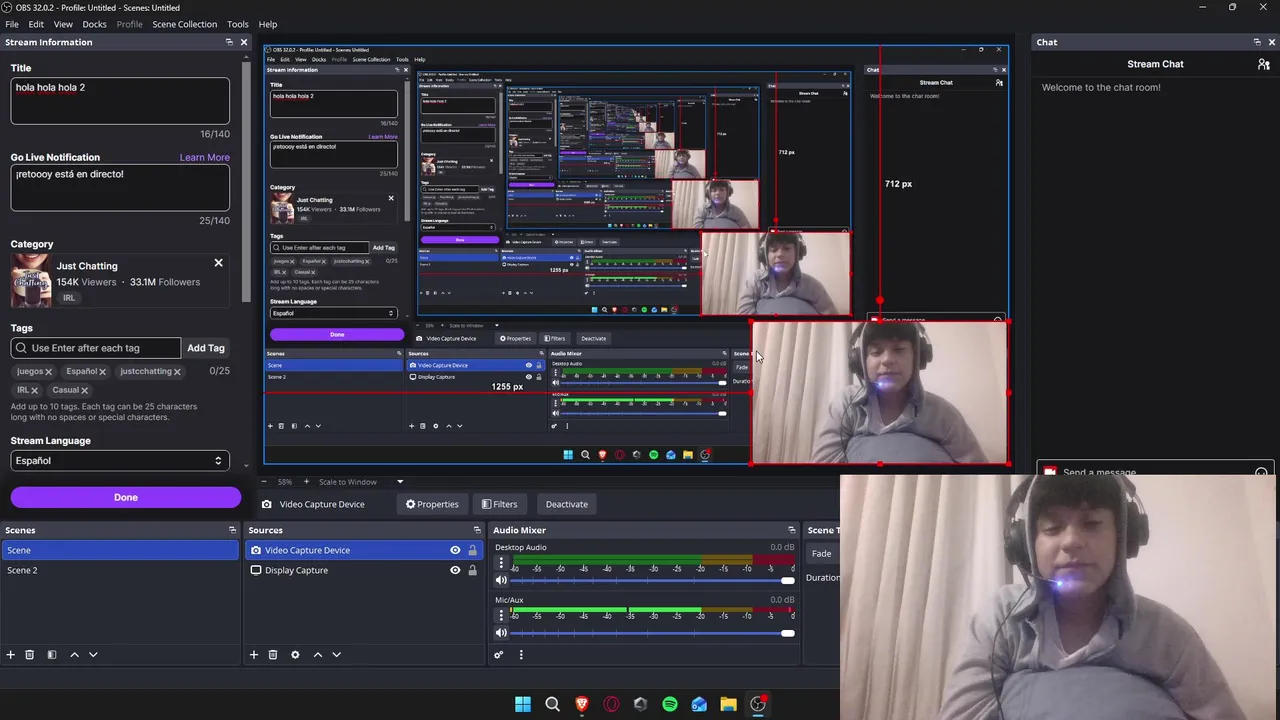This screenshot has height=720, width=1280.
Task: Open Audio Mixer options three-dot menu
Action: [x=521, y=655]
